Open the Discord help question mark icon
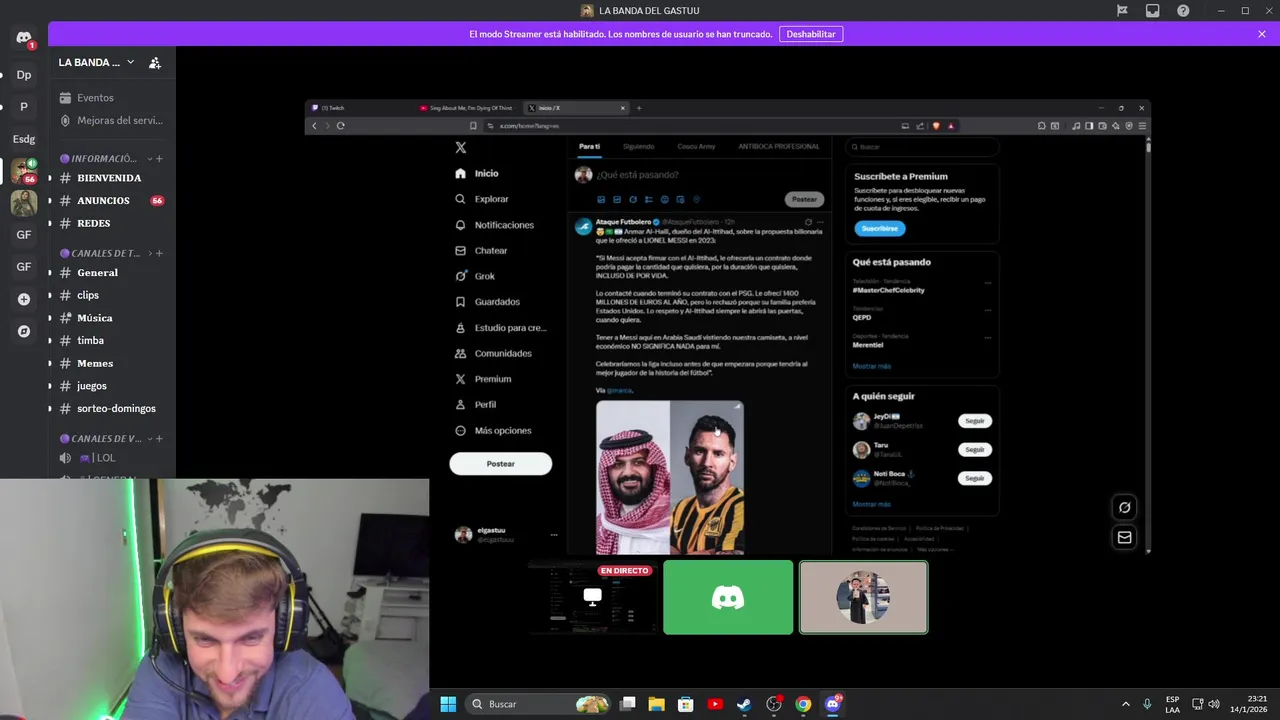Screen dimensions: 1280x720 [1183, 10]
